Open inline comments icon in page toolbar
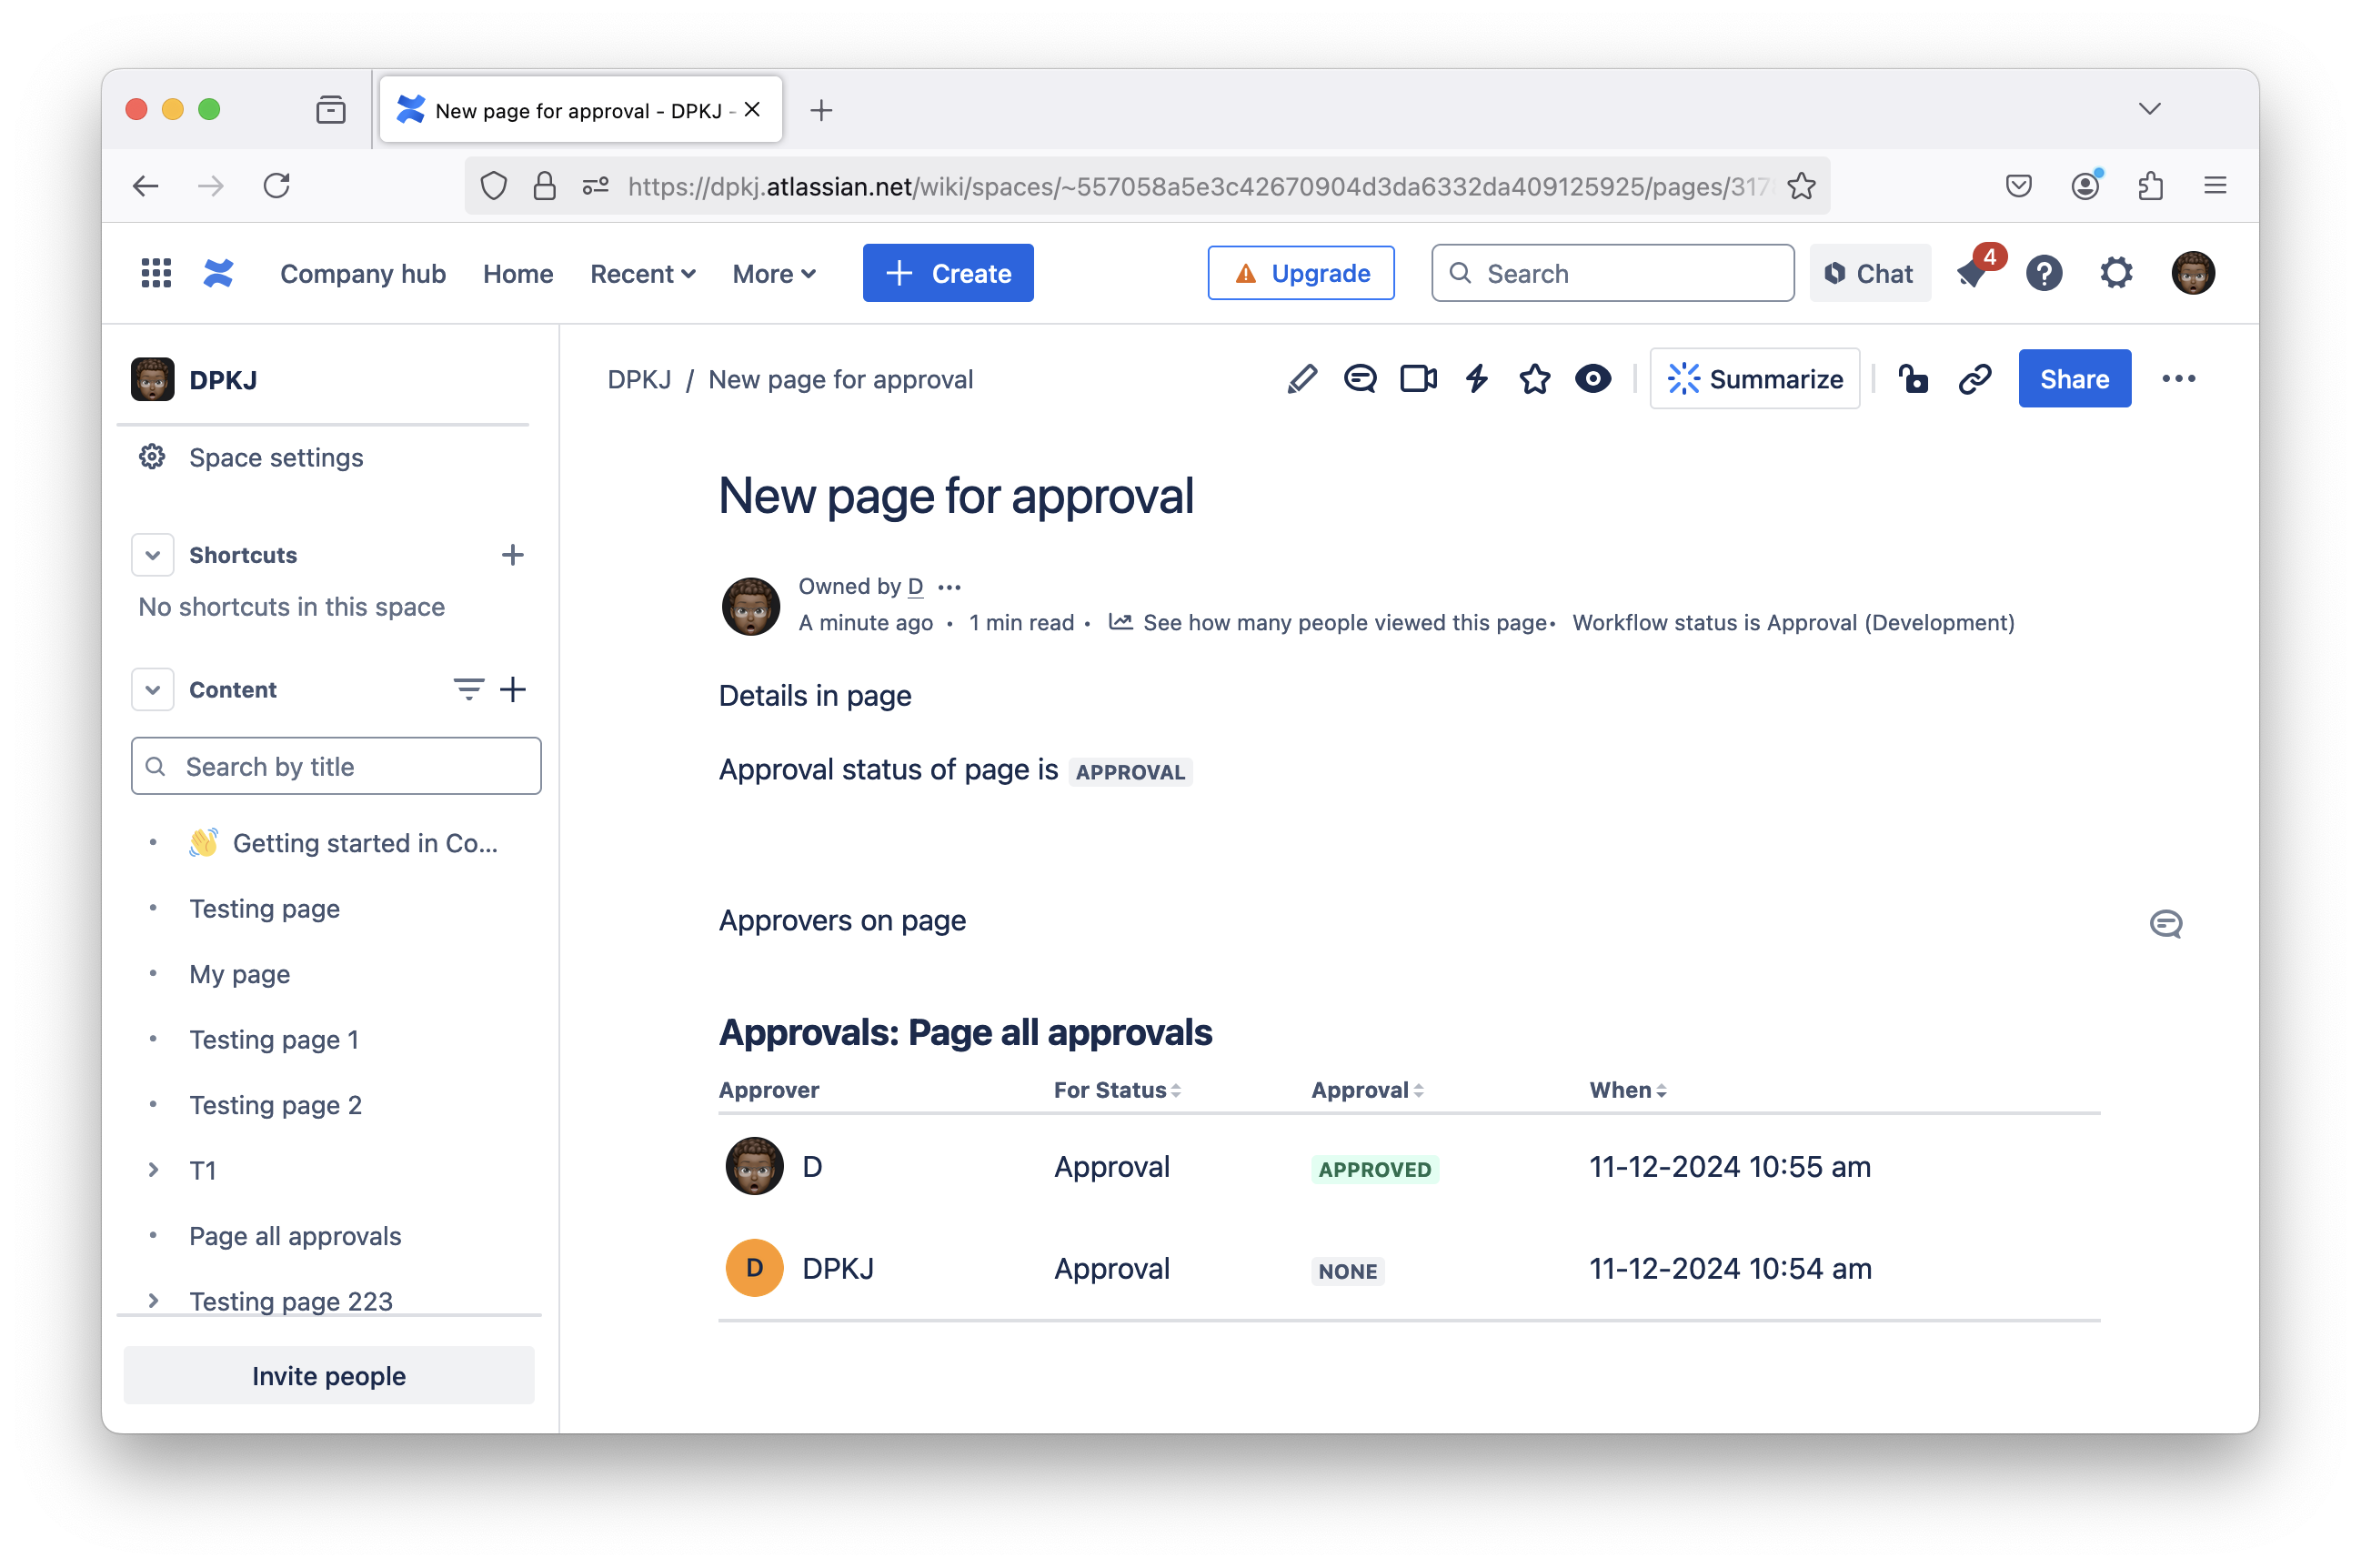Screen dimensions: 2361x1568 tap(1360, 379)
